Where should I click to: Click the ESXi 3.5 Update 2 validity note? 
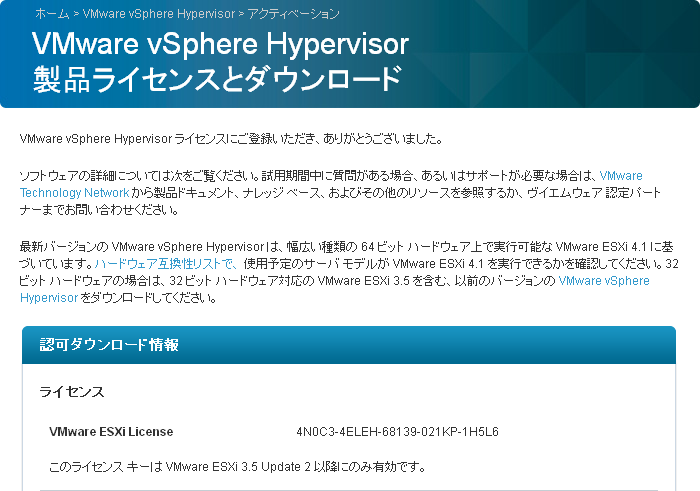[x=238, y=466]
